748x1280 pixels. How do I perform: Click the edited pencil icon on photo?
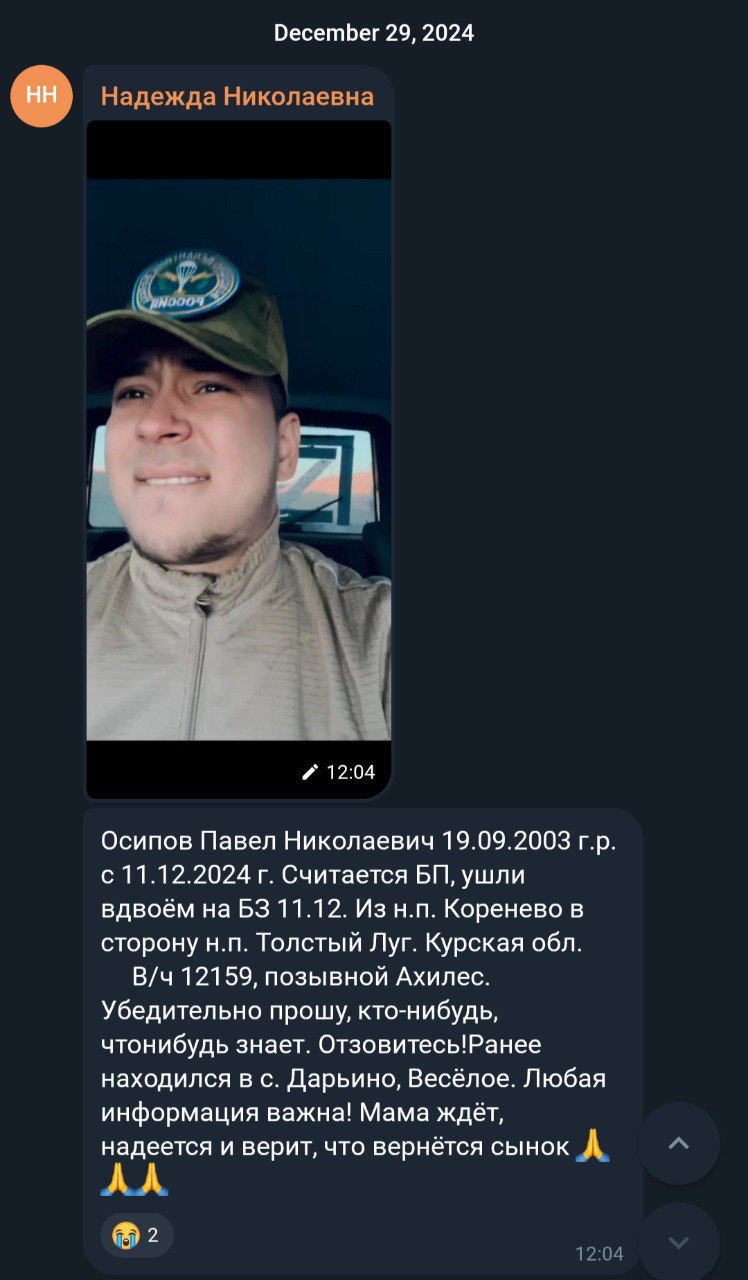click(310, 772)
